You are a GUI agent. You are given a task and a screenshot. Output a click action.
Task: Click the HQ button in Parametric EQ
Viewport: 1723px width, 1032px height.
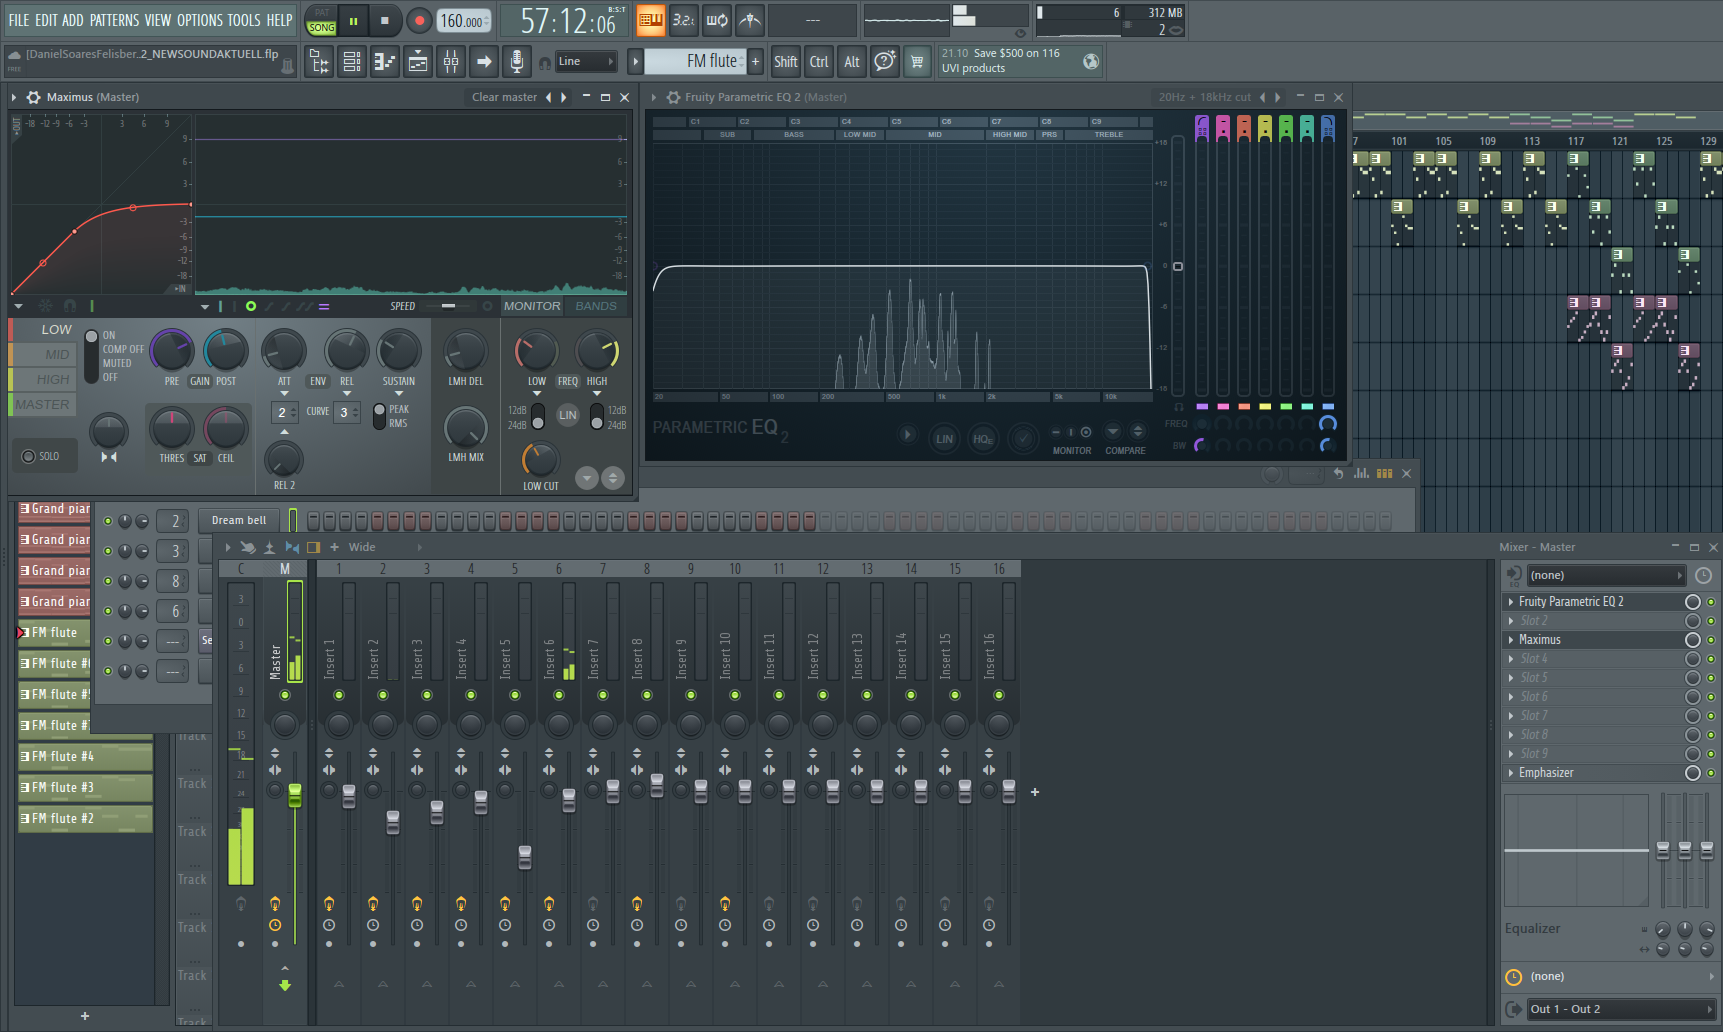pos(983,438)
